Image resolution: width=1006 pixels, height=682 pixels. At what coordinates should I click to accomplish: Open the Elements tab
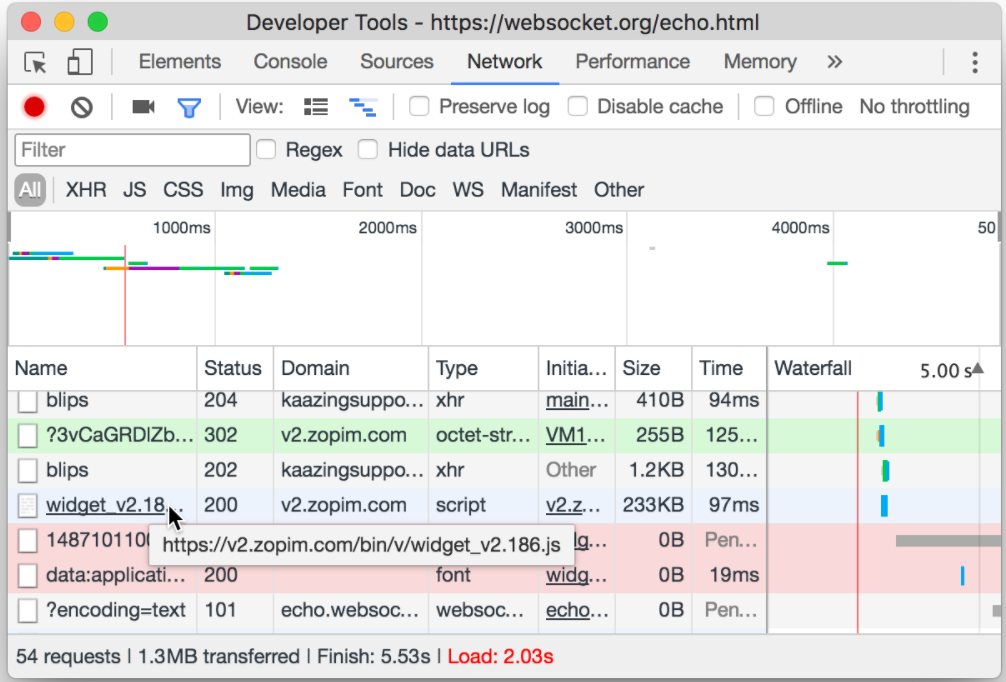180,62
